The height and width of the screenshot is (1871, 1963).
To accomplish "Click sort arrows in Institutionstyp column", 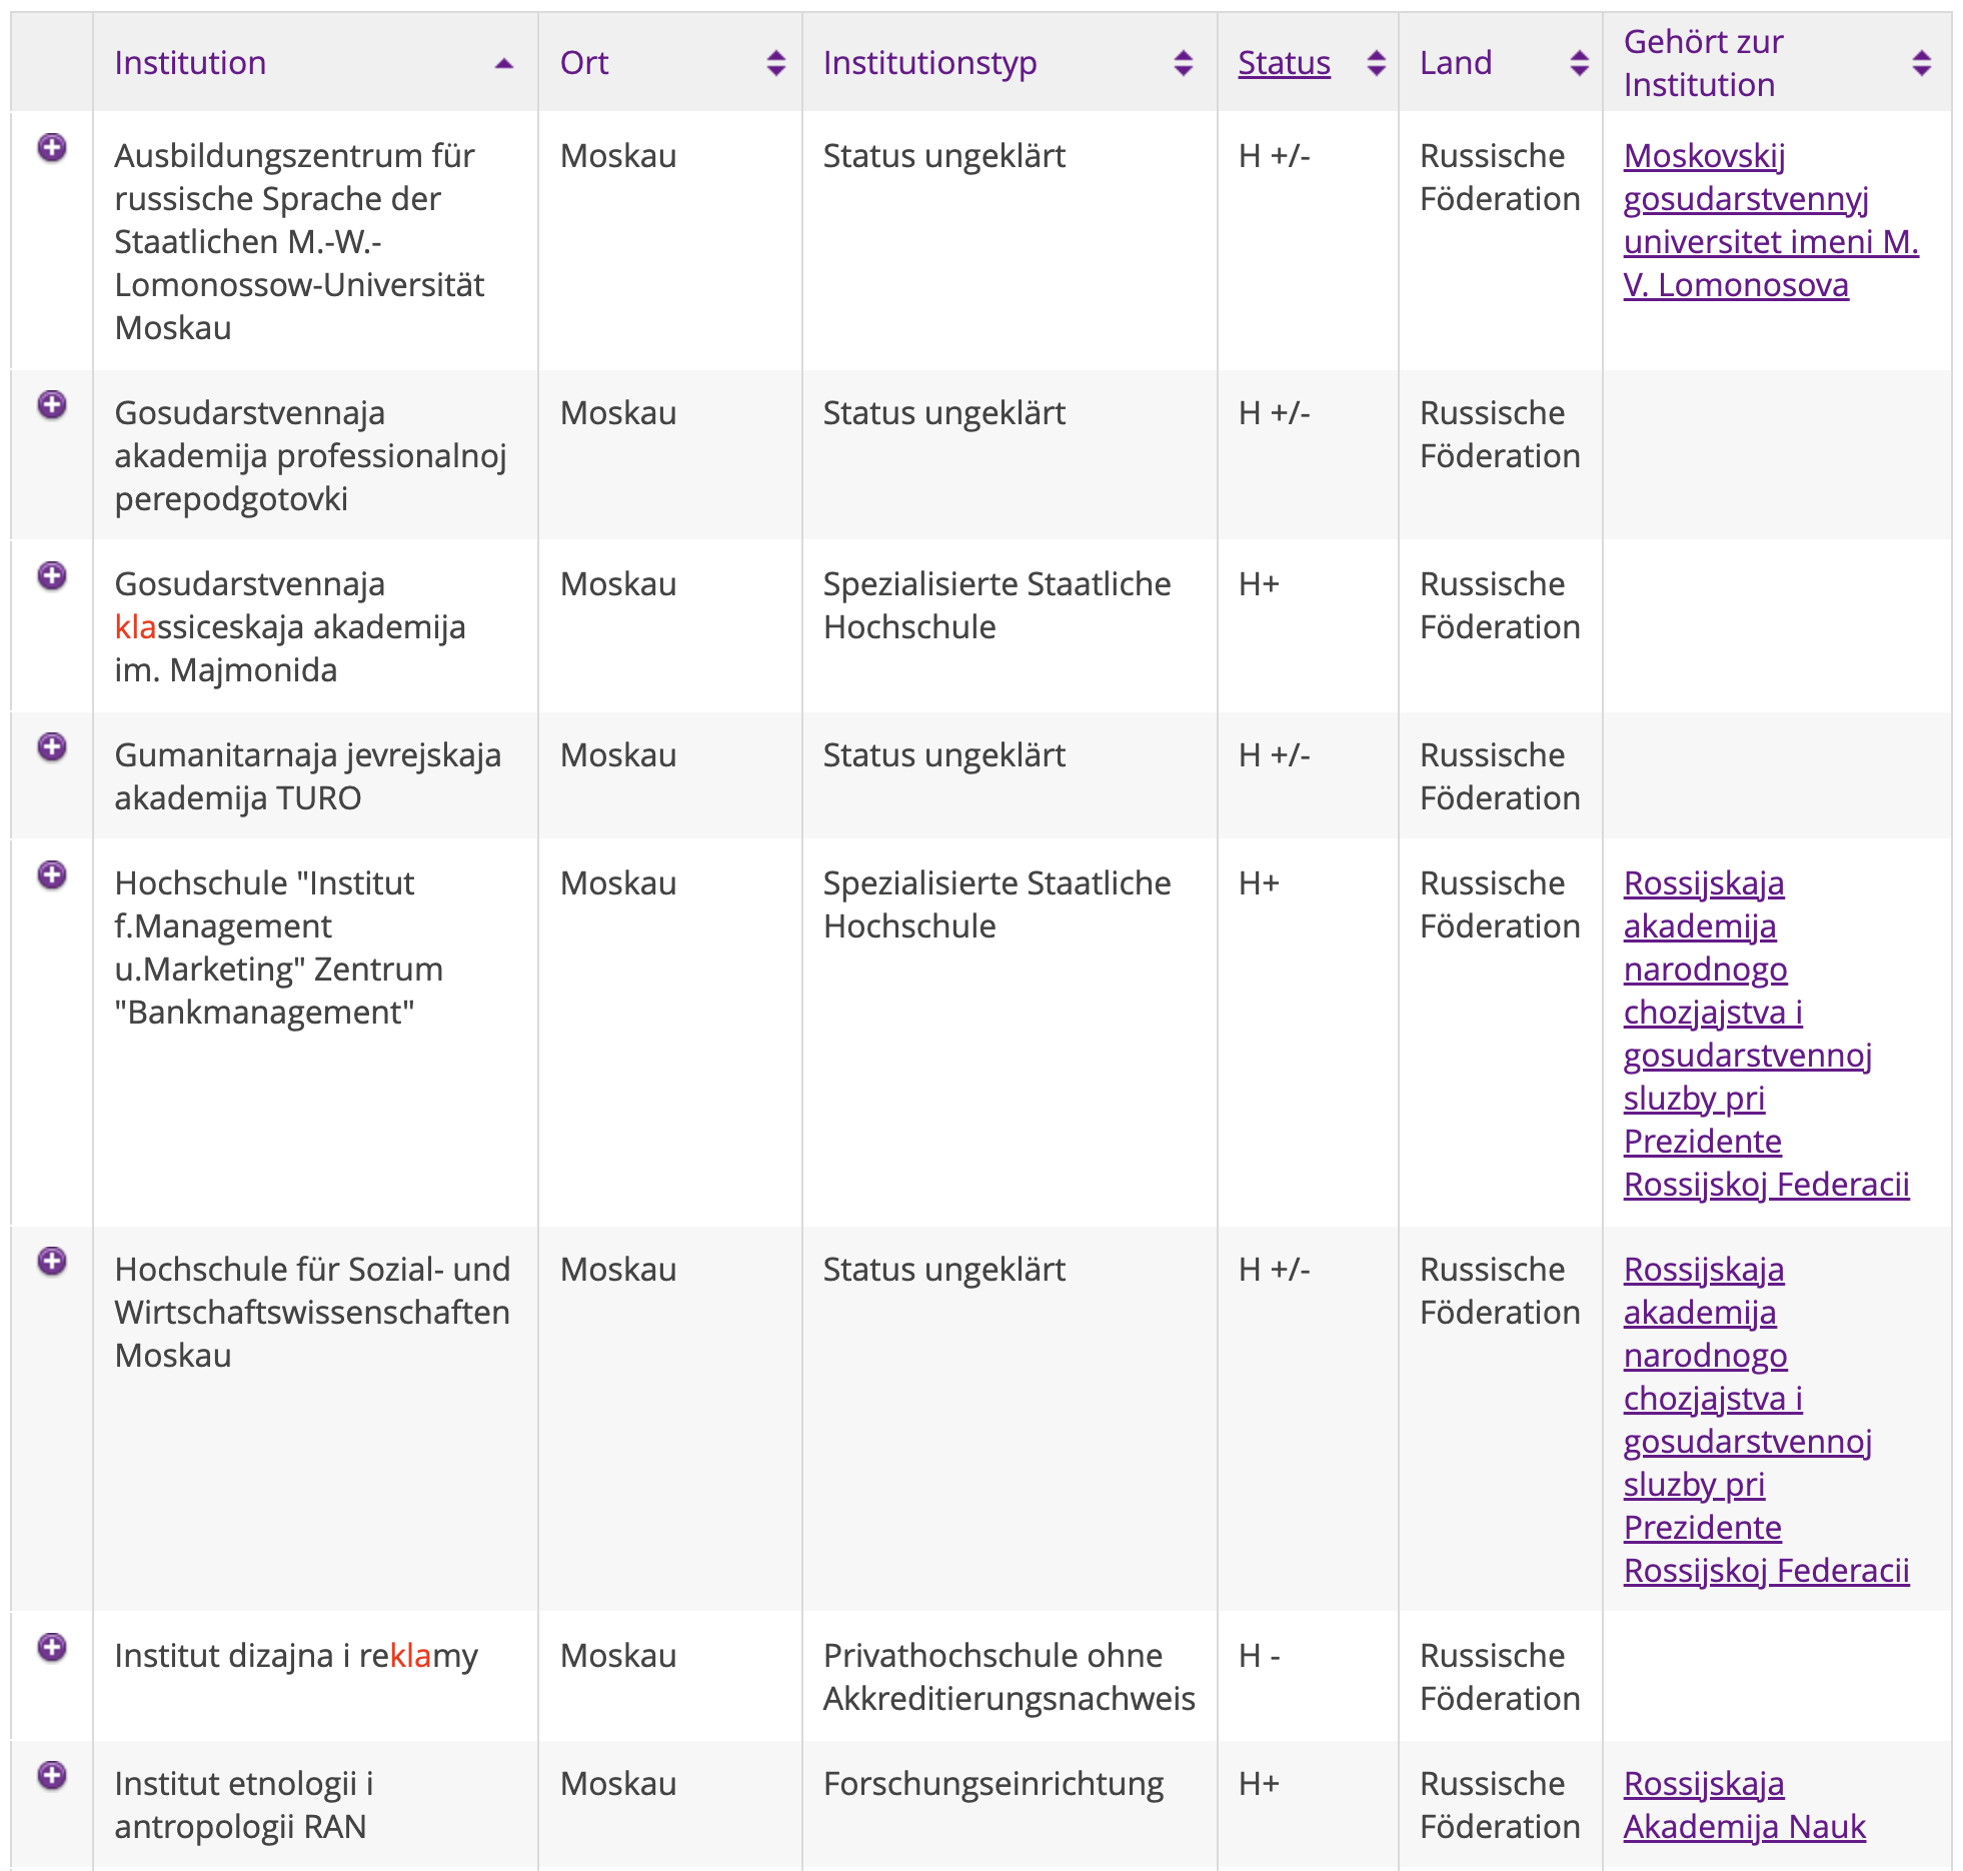I will (1183, 63).
